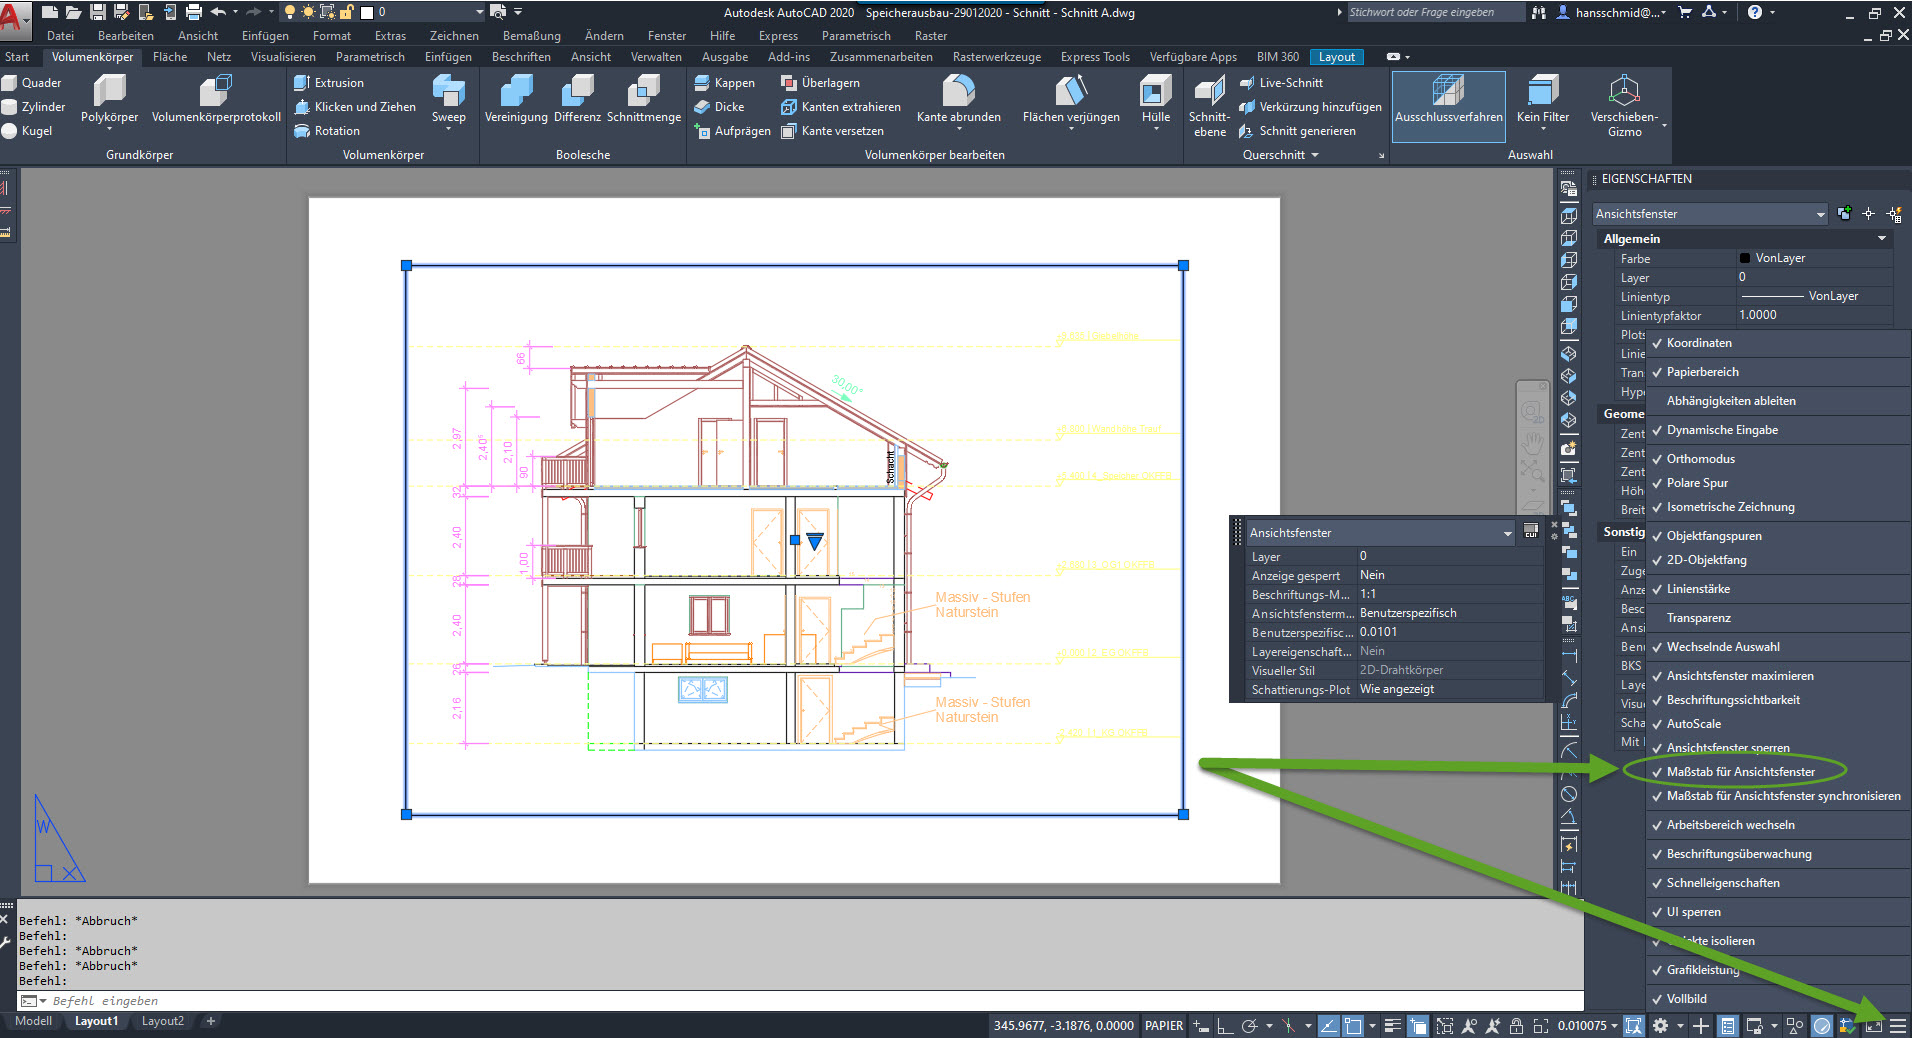Toggle object snap icon in status bar
This screenshot has width=1912, height=1038.
[x=1353, y=1026]
